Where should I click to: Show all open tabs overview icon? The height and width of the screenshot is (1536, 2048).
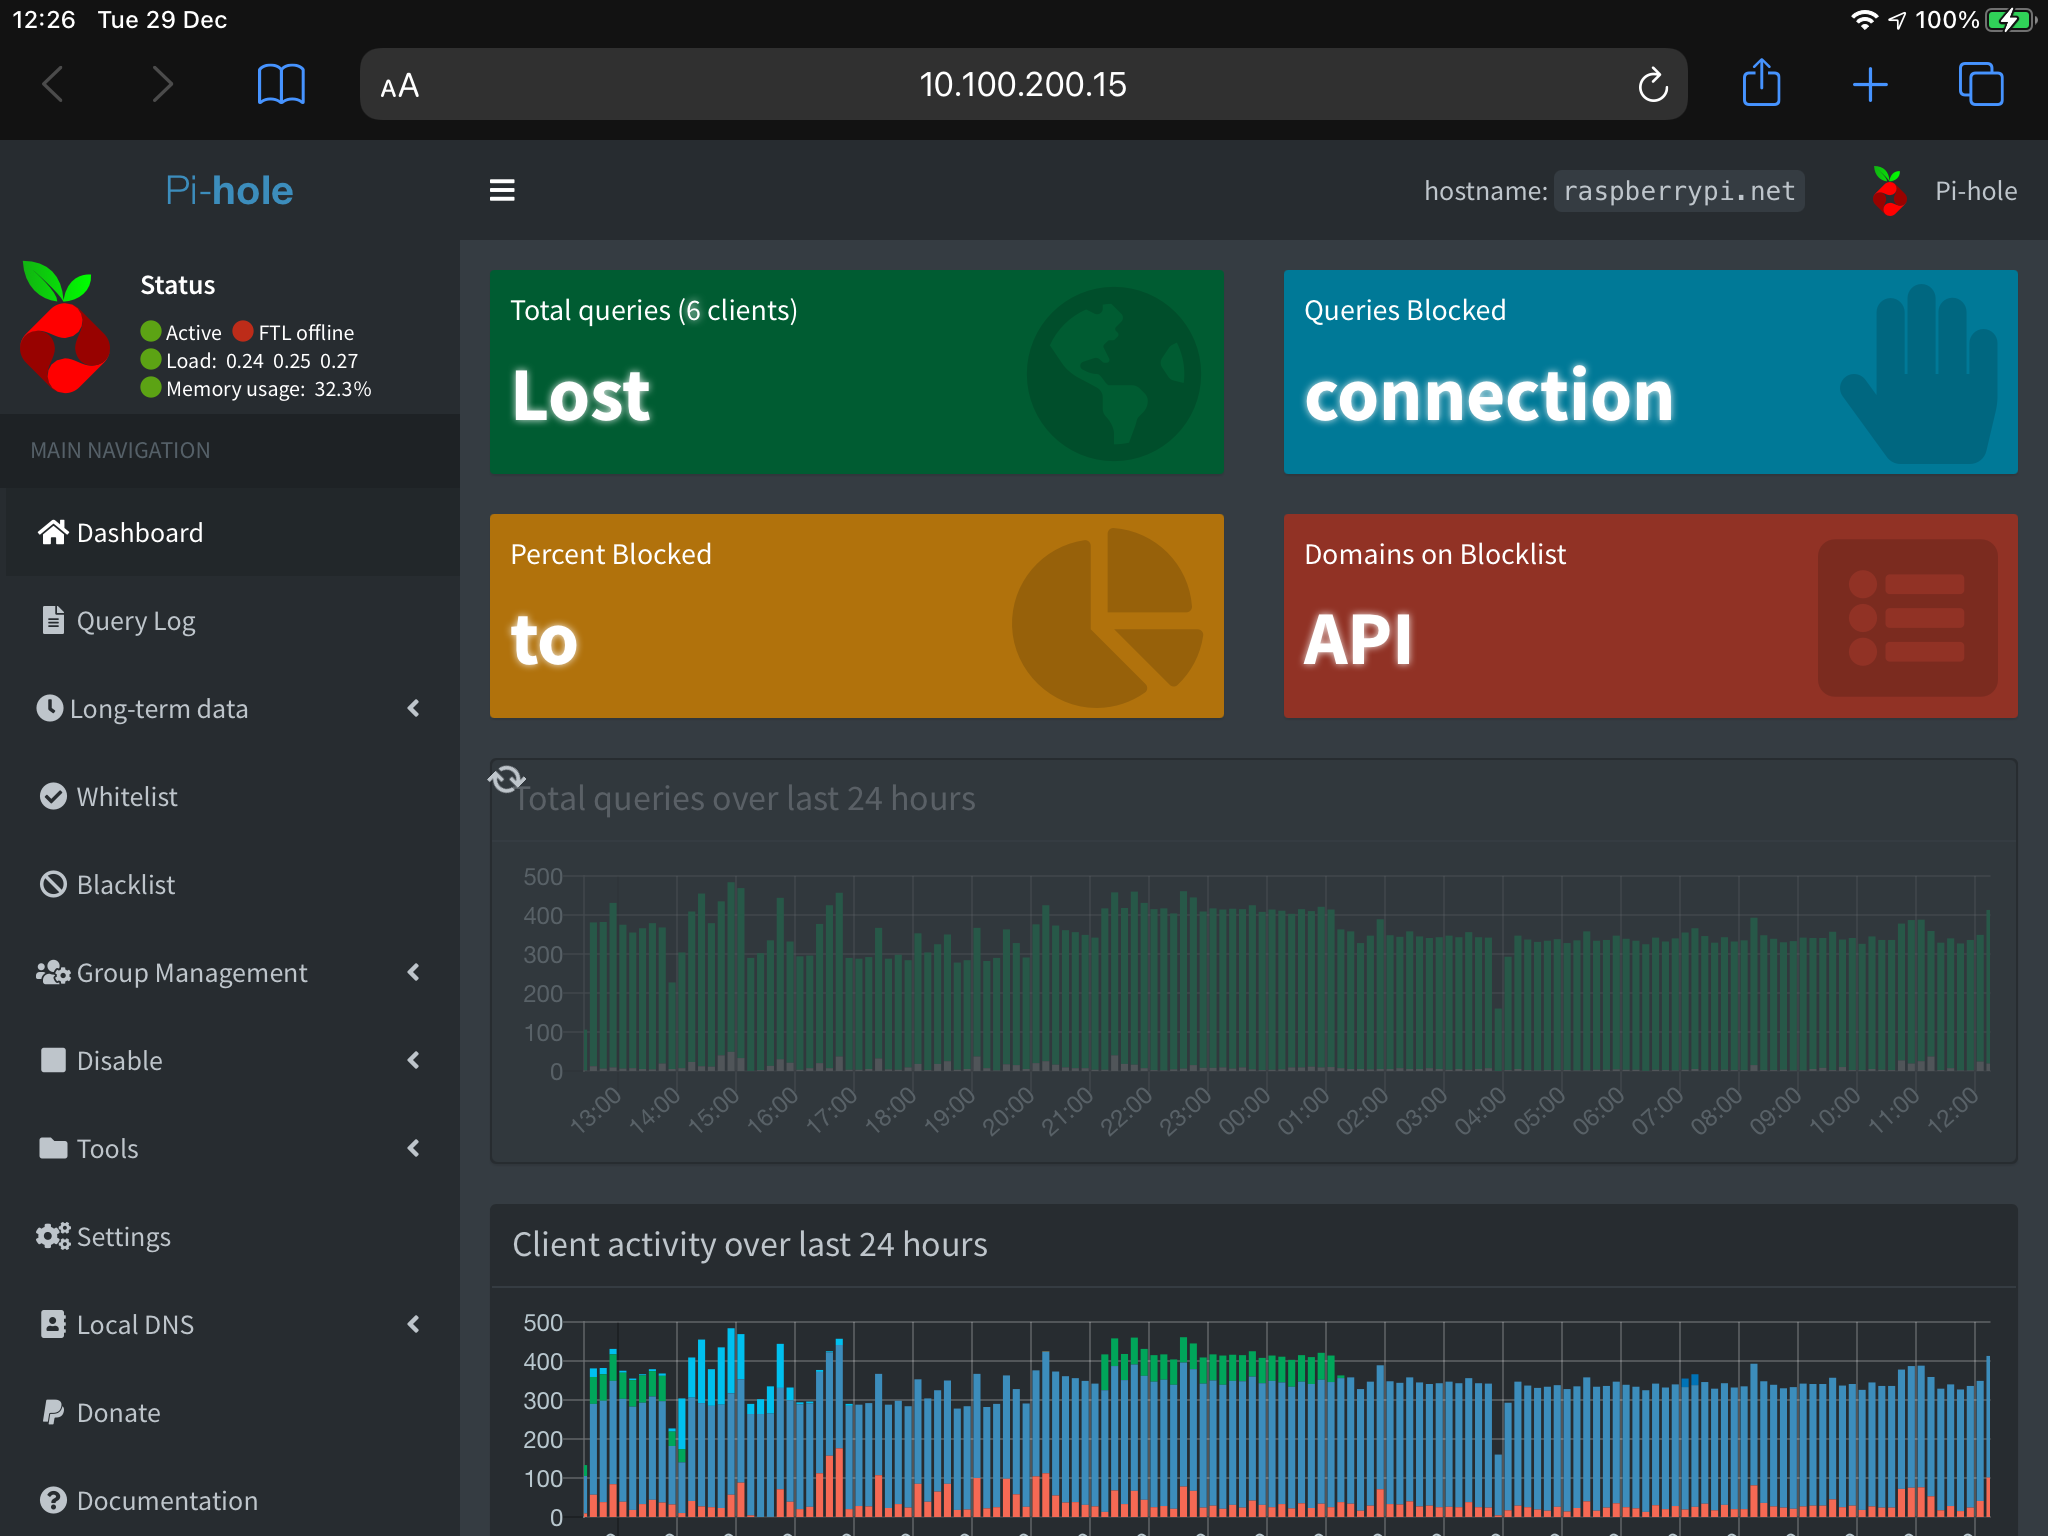pos(1980,84)
